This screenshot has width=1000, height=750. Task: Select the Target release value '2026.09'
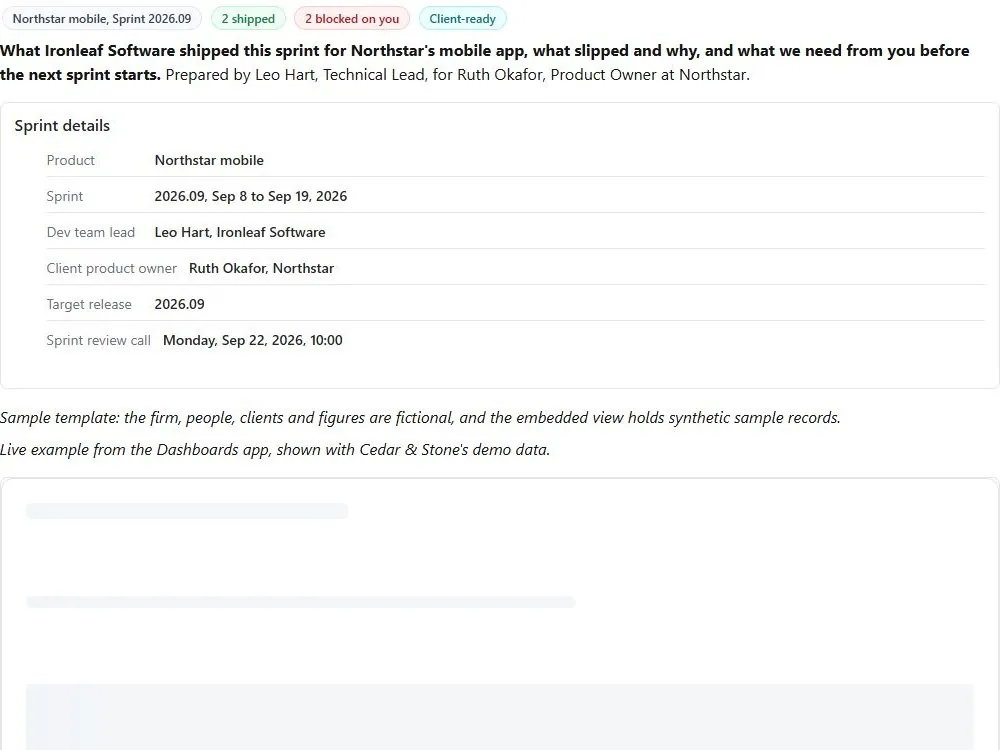179,304
